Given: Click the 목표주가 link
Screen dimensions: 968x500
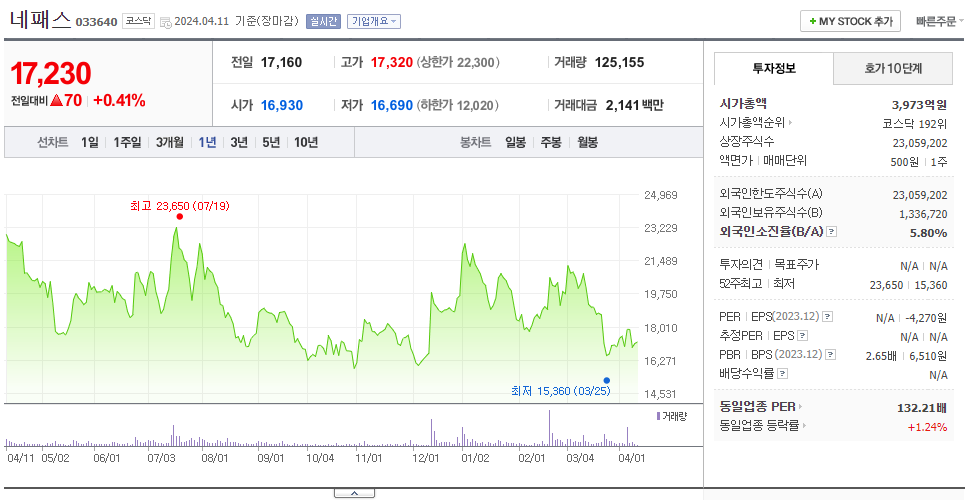Looking at the screenshot, I should click(796, 265).
